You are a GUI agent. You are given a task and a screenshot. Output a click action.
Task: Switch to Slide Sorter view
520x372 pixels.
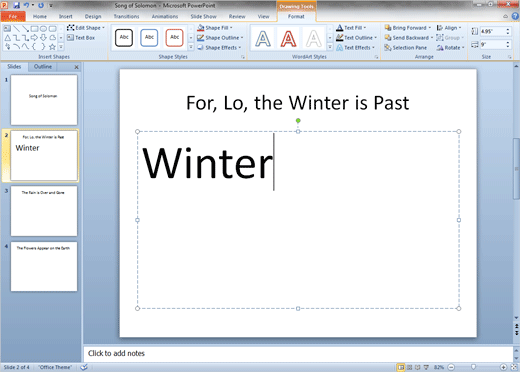pyautogui.click(x=409, y=367)
